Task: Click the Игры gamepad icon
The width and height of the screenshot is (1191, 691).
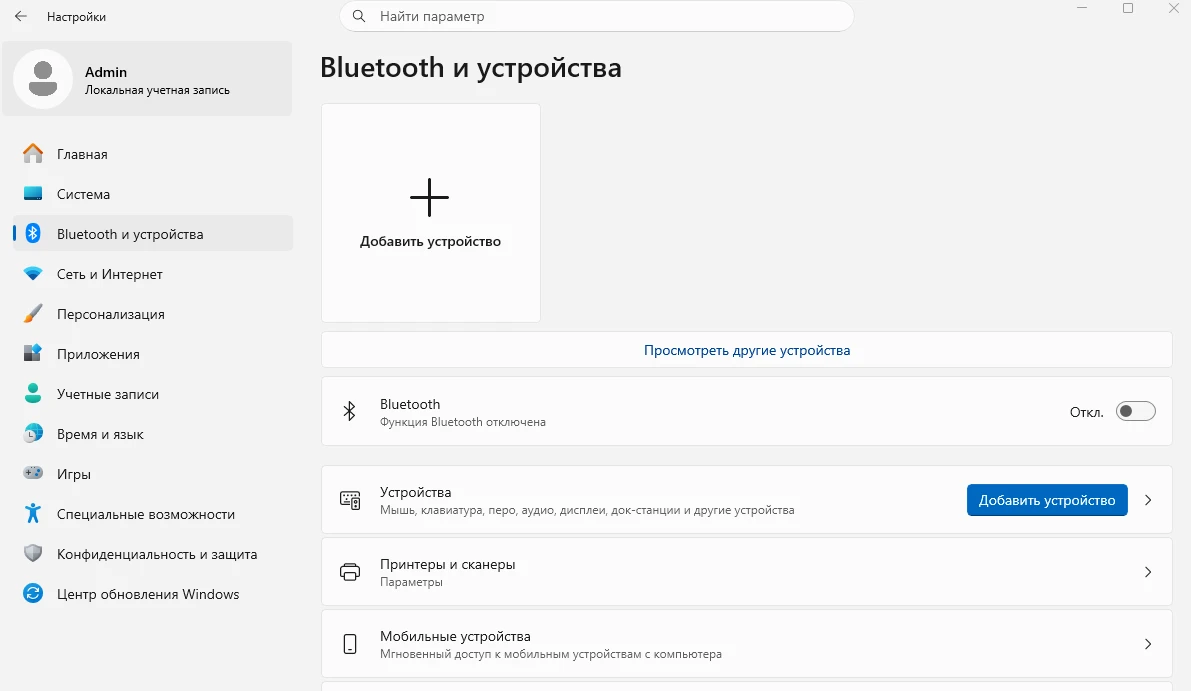Action: coord(33,473)
